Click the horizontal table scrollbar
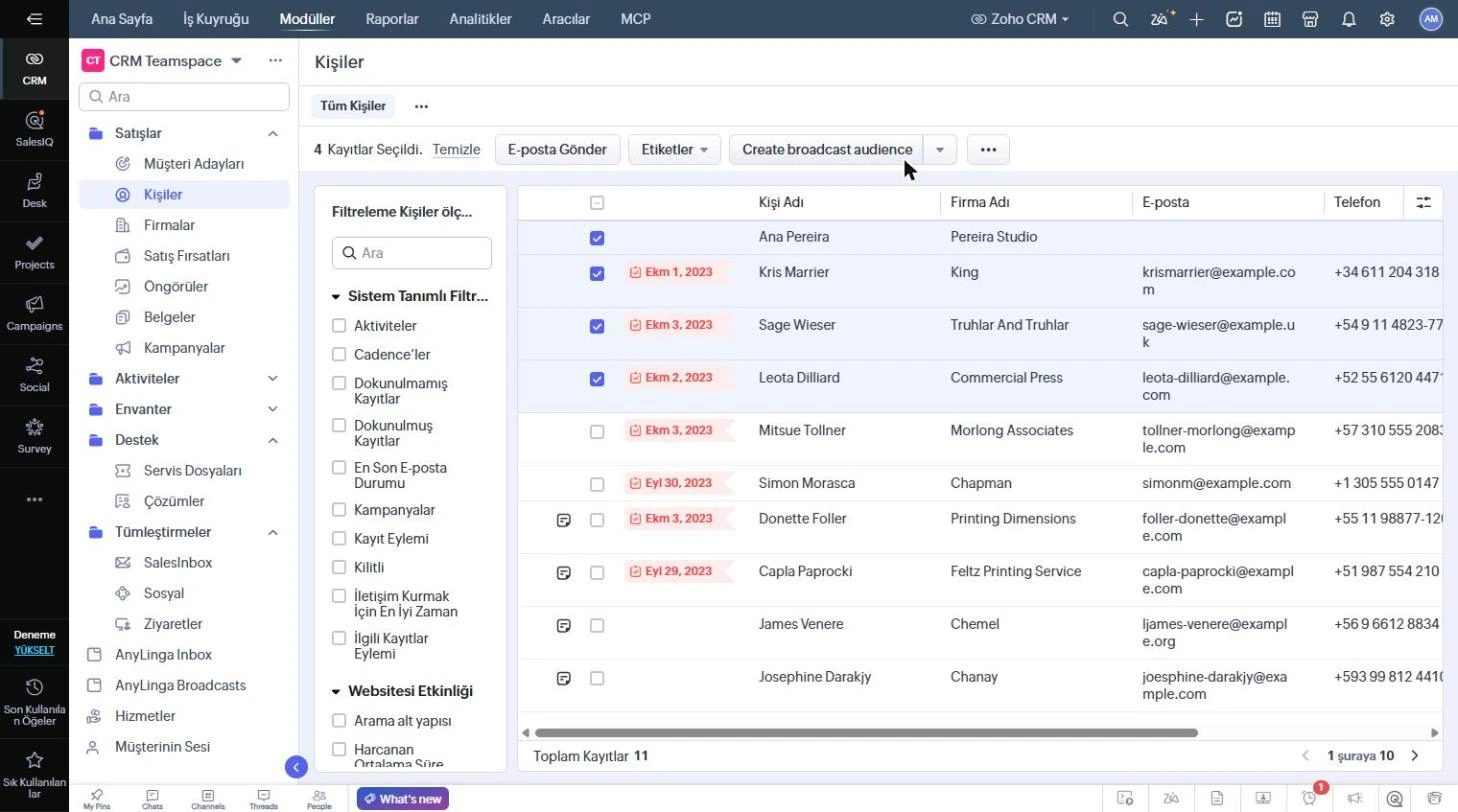1458x812 pixels. pos(866,733)
